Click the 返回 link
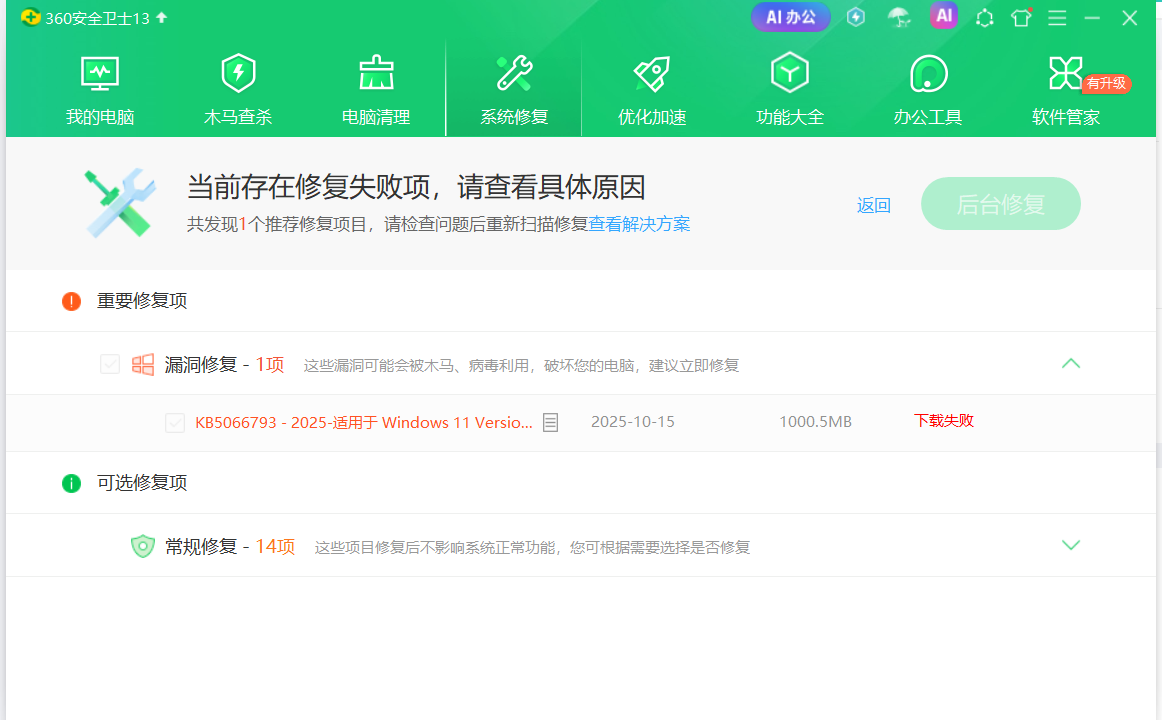 point(874,205)
